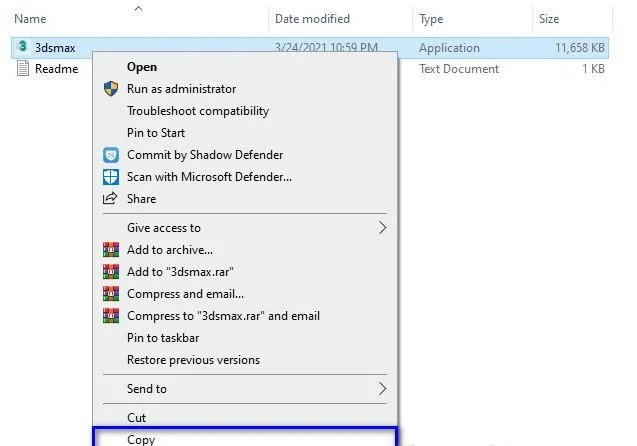Open the Send to submenu

pyautogui.click(x=245, y=389)
